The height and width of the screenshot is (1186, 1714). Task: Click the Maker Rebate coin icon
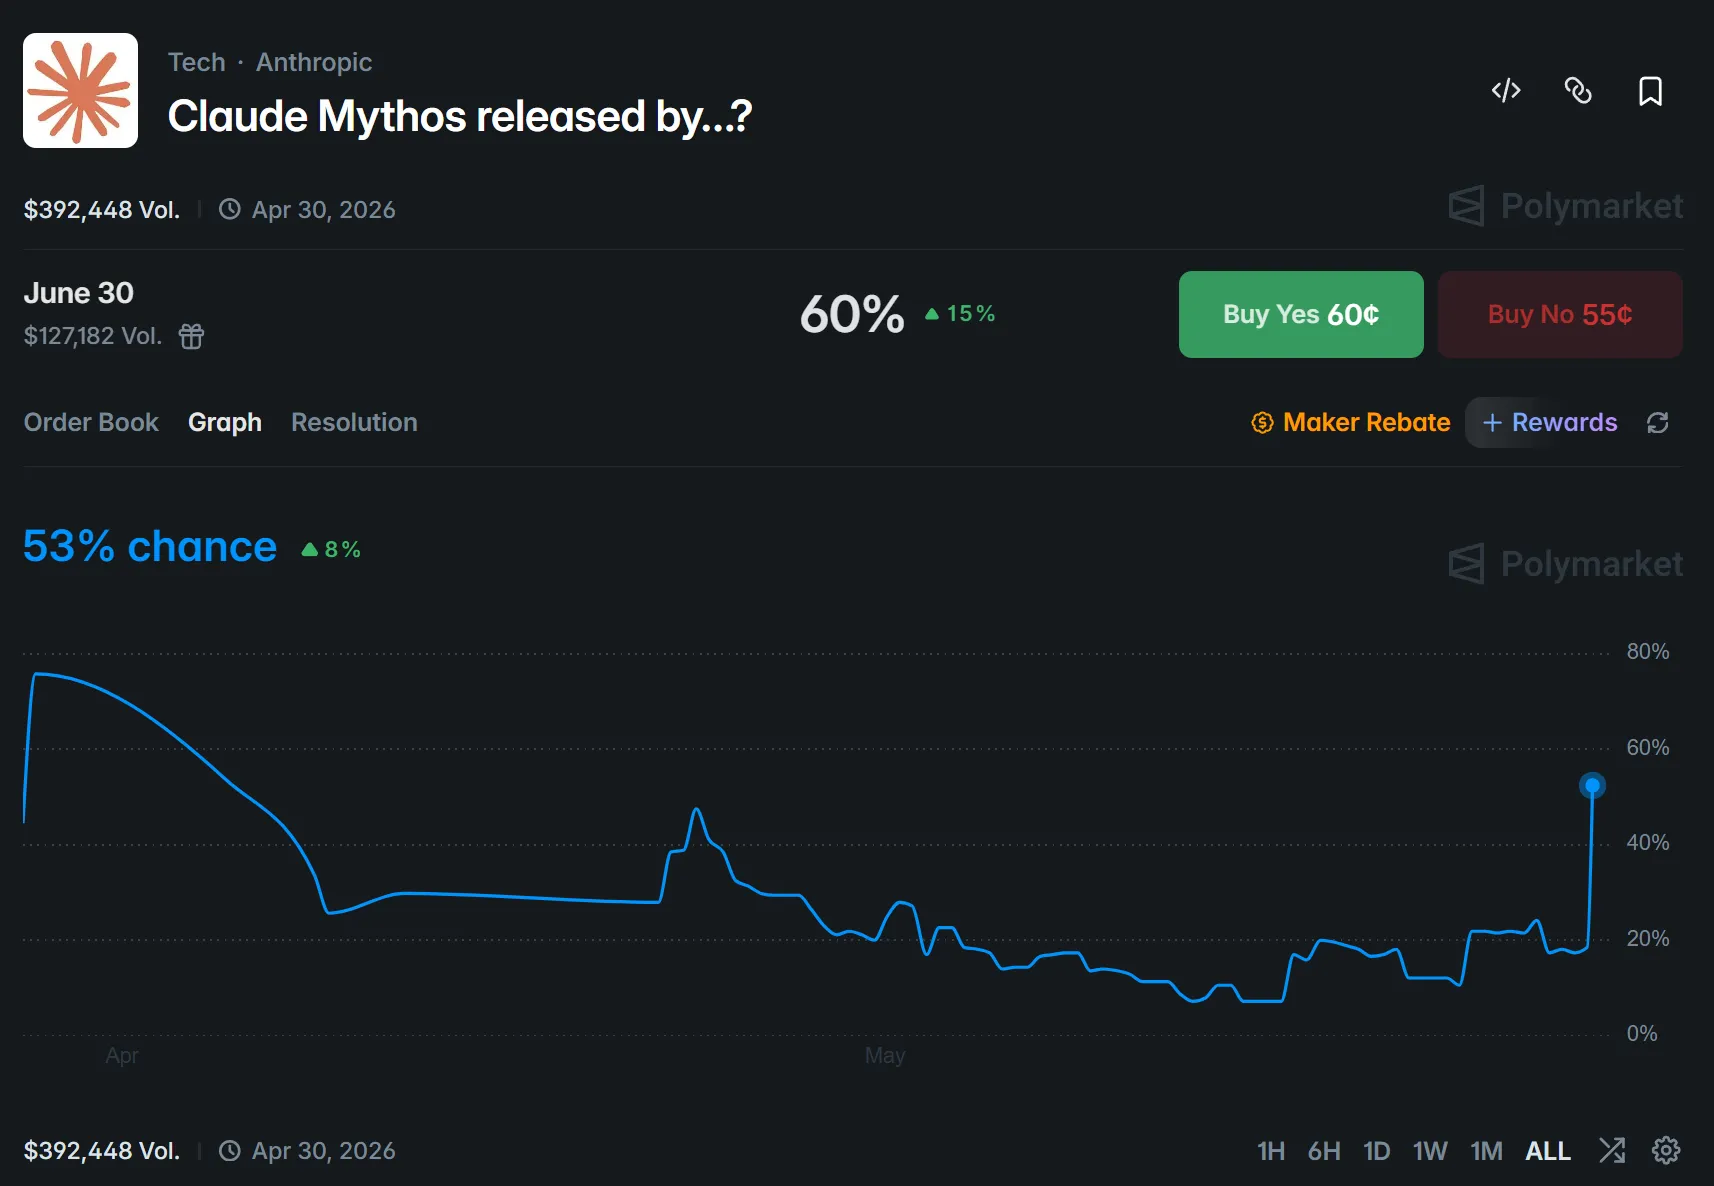point(1262,423)
